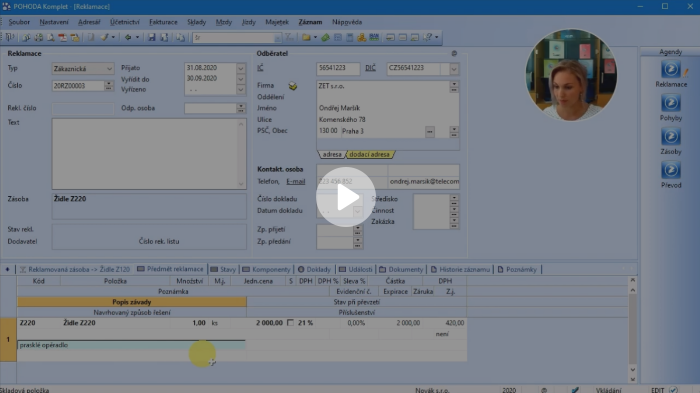Click into the Text memo field
Viewport: 700px width, 393px height.
point(149,154)
